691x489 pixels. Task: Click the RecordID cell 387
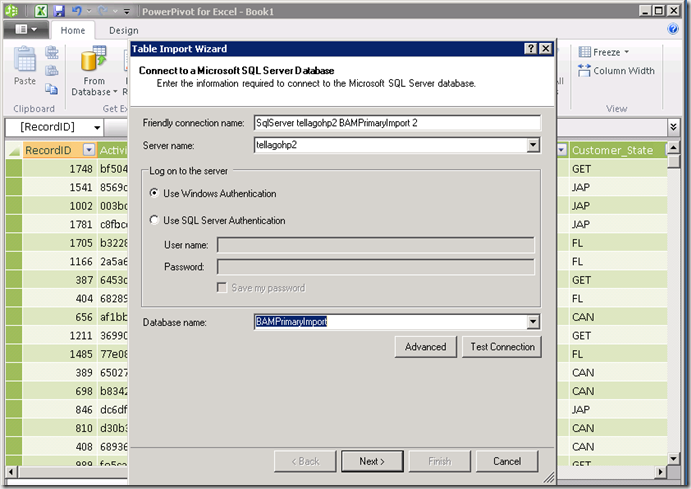coord(59,280)
